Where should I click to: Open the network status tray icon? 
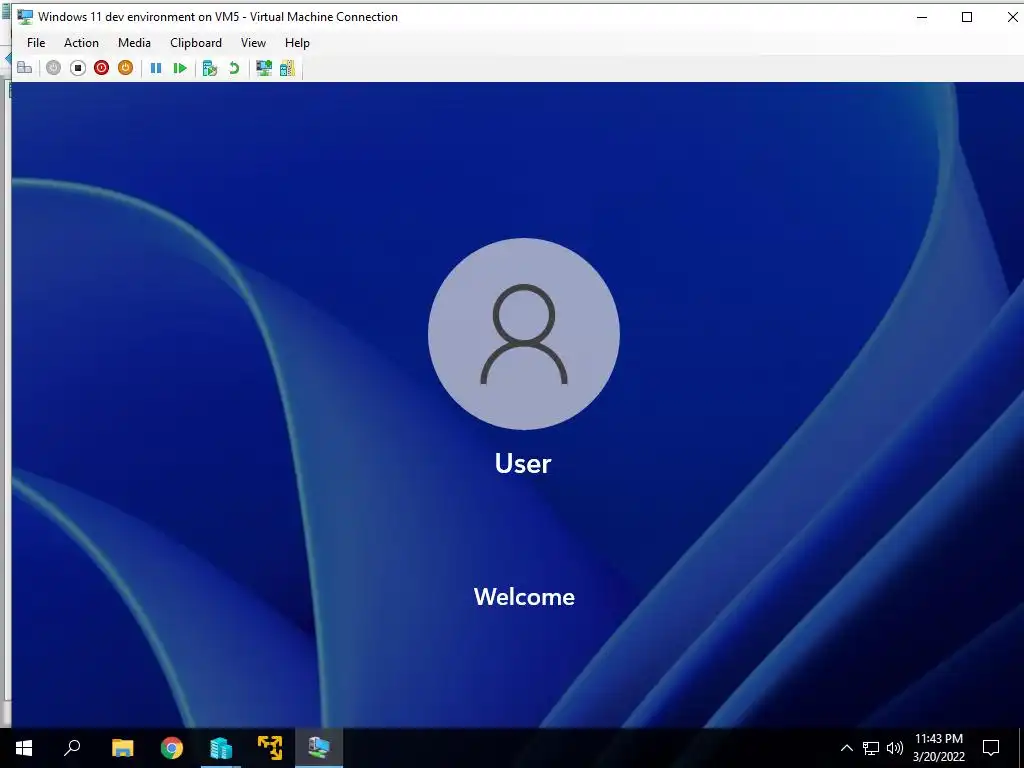click(x=871, y=748)
